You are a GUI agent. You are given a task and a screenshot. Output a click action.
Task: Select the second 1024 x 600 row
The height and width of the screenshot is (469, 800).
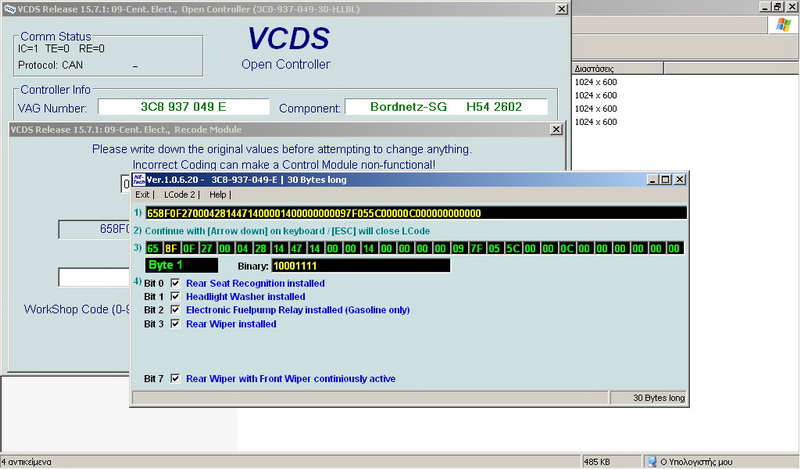coord(596,95)
